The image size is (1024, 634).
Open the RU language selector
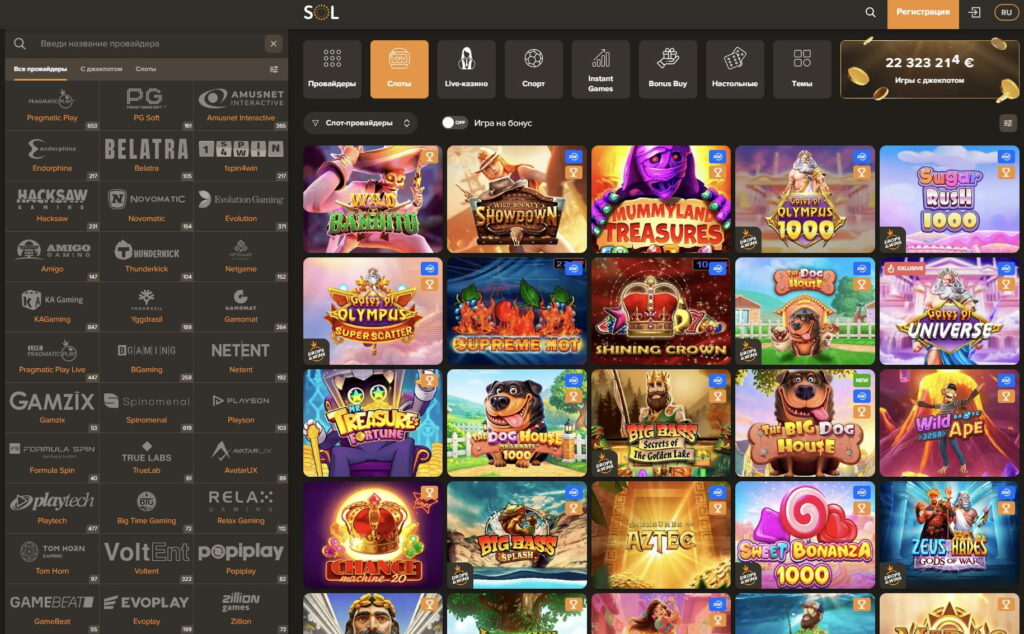pos(1006,12)
